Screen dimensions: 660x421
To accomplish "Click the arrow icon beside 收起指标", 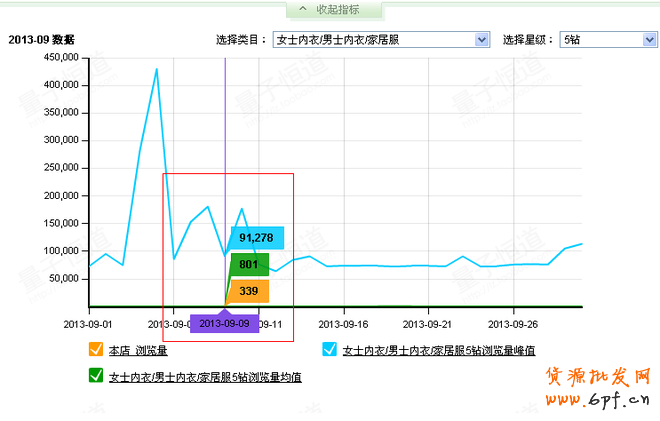I will 302,10.
